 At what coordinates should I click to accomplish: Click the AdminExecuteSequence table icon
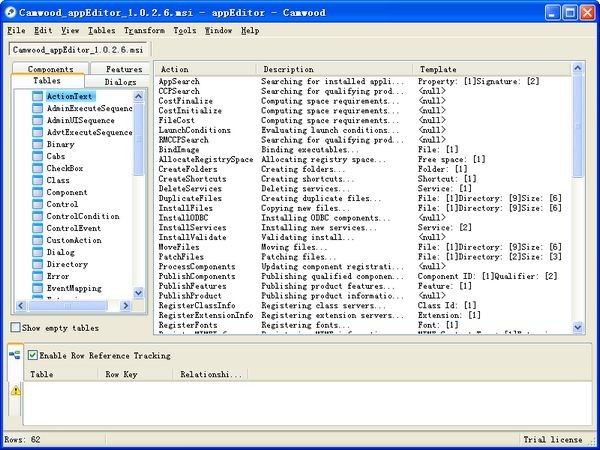(37, 109)
